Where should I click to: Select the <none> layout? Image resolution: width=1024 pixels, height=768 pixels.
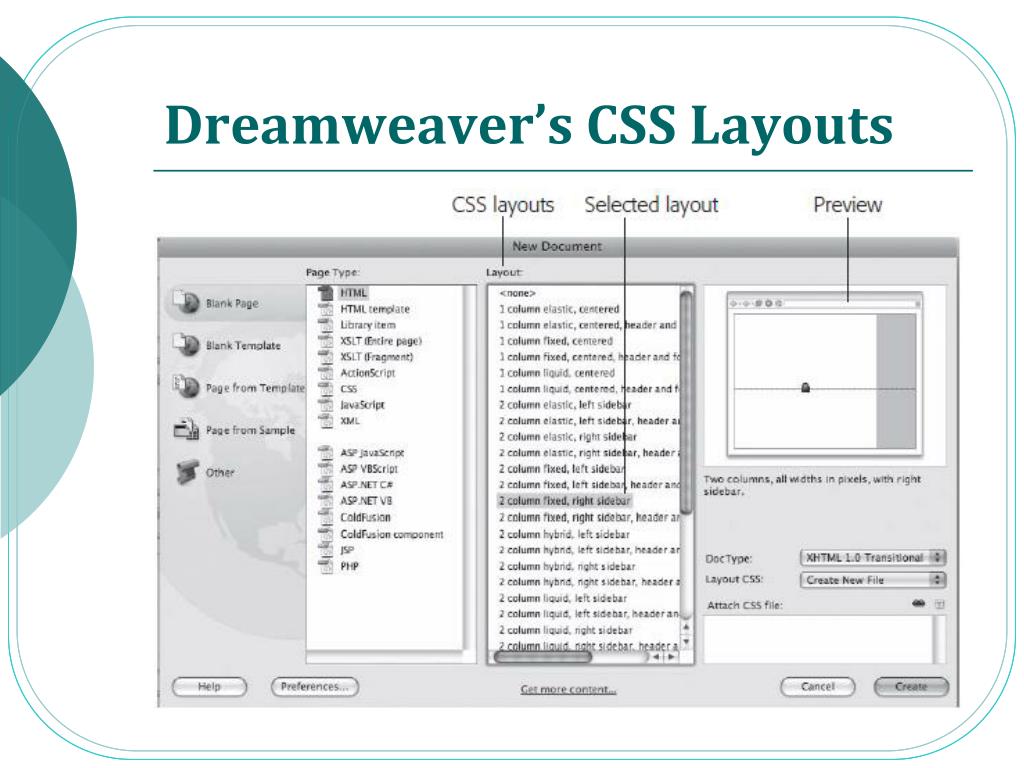[x=517, y=293]
